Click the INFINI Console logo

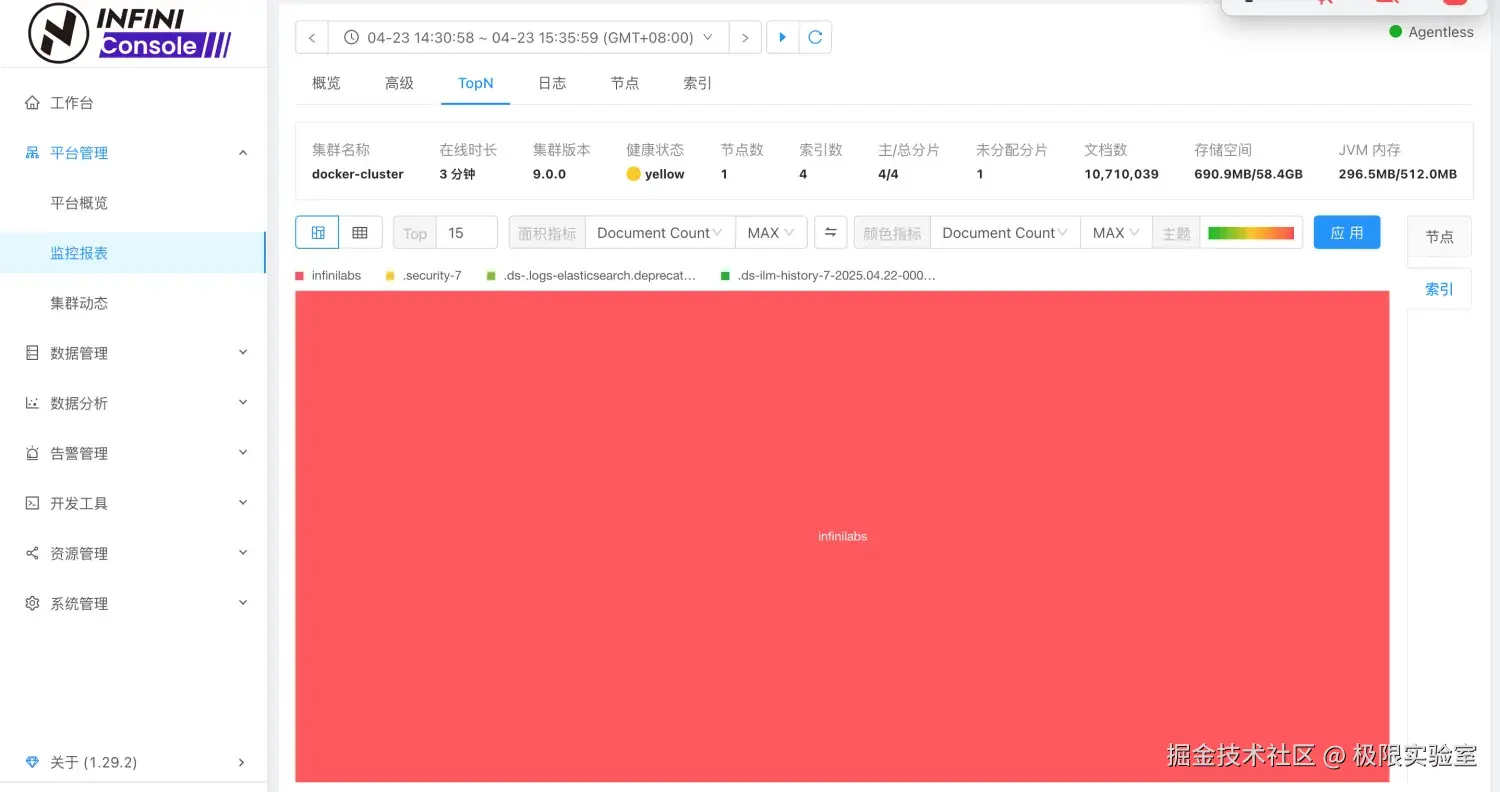(x=130, y=33)
